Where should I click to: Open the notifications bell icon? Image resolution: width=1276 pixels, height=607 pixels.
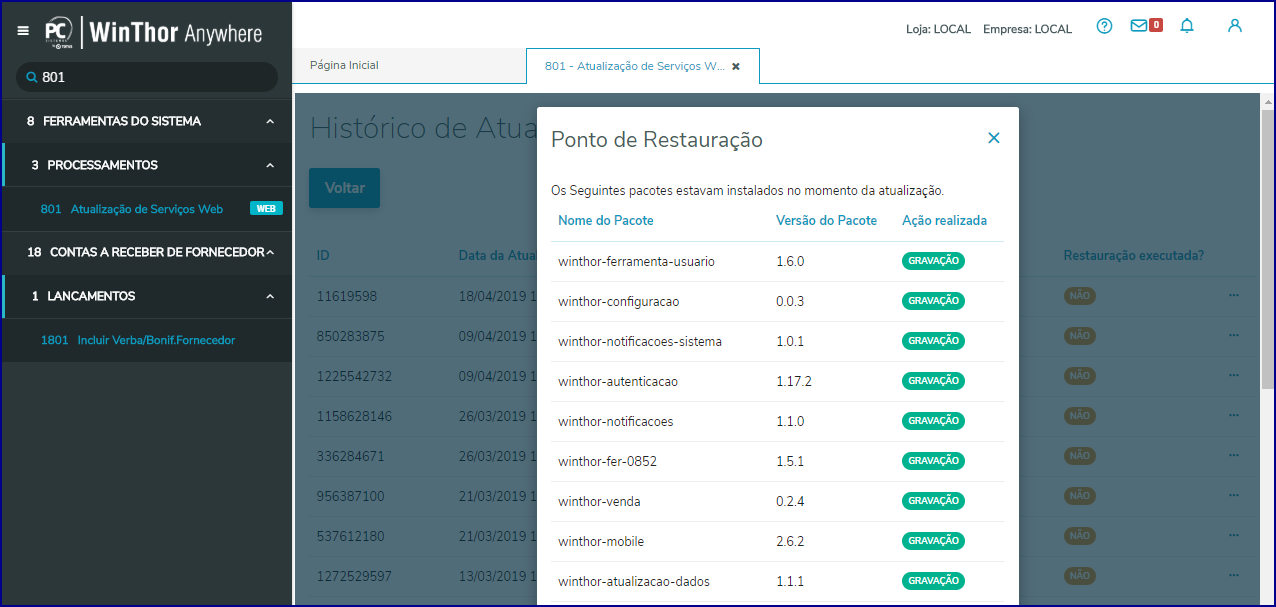1187,27
